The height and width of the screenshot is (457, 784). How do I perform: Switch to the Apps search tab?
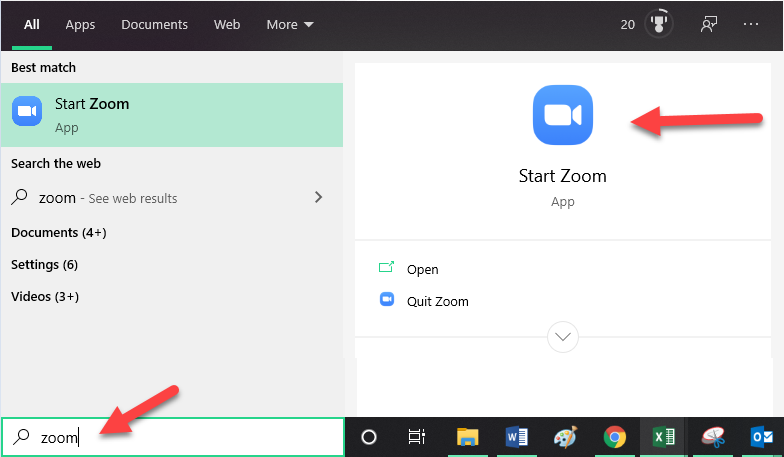(x=79, y=24)
